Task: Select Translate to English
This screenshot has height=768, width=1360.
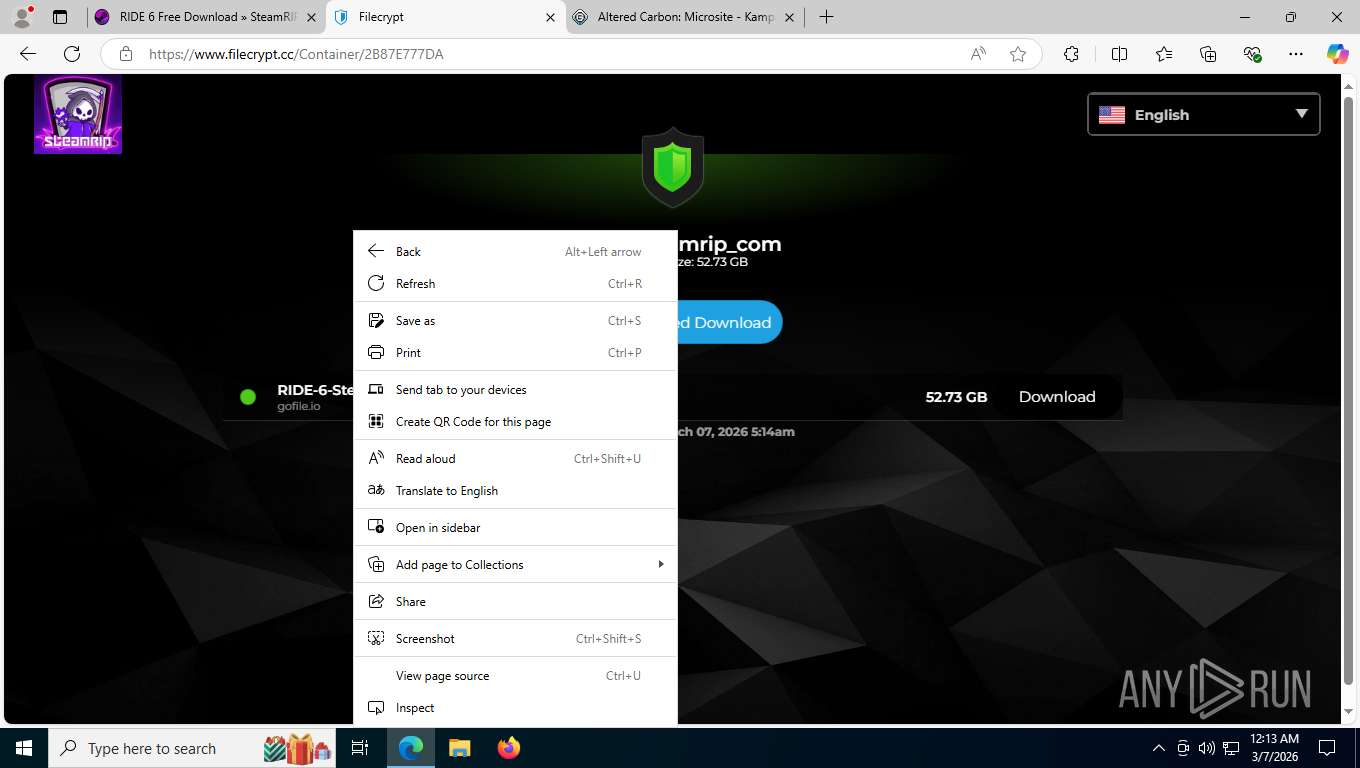Action: [515, 491]
